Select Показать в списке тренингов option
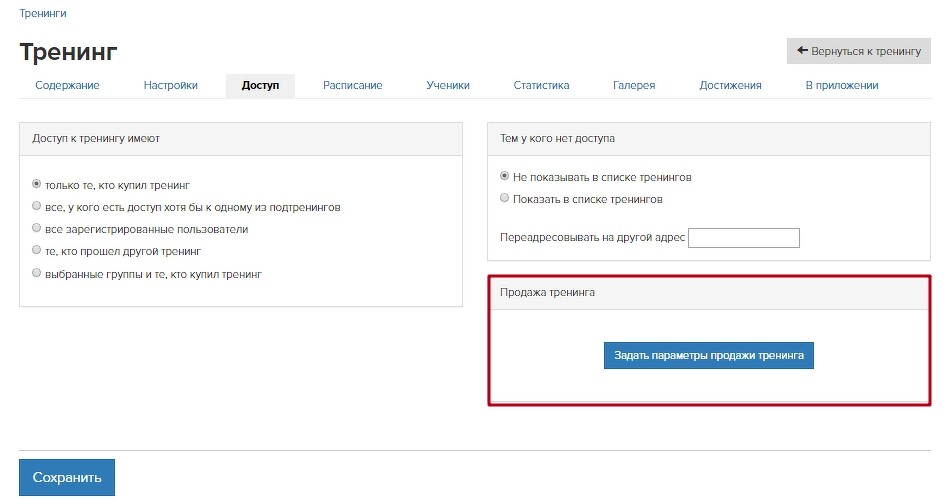This screenshot has height=504, width=949. (504, 198)
